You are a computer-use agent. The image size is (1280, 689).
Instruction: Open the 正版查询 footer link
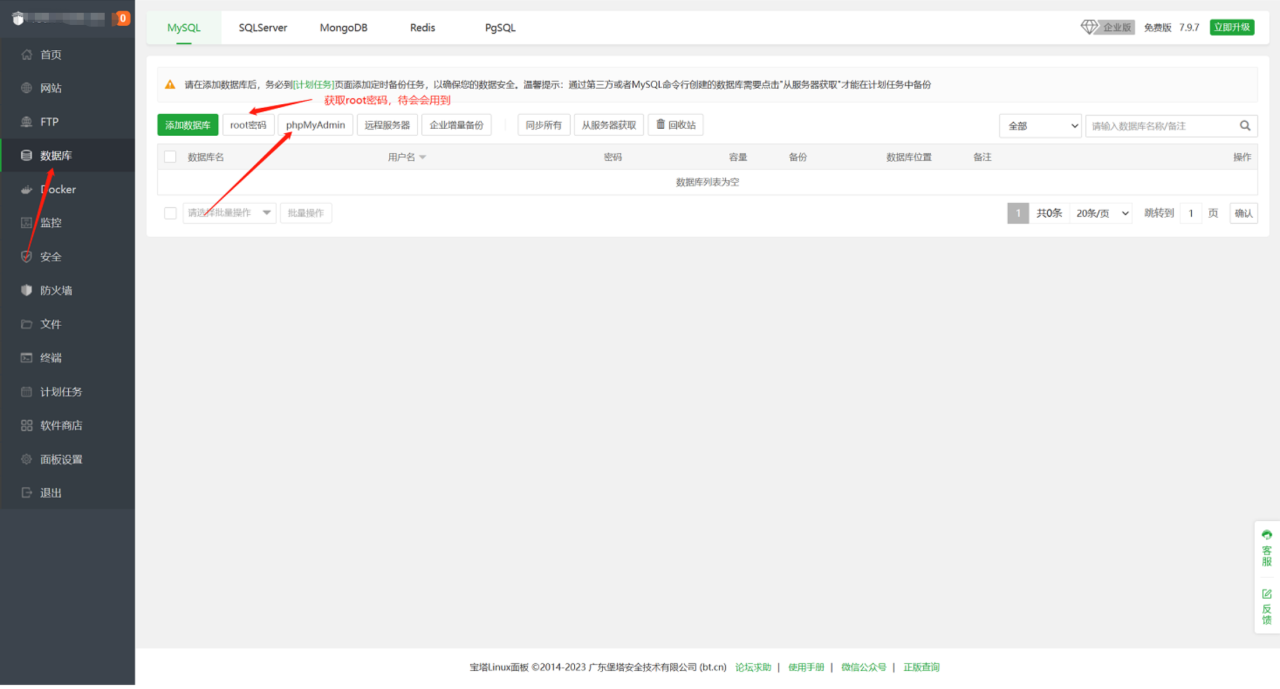click(x=922, y=667)
